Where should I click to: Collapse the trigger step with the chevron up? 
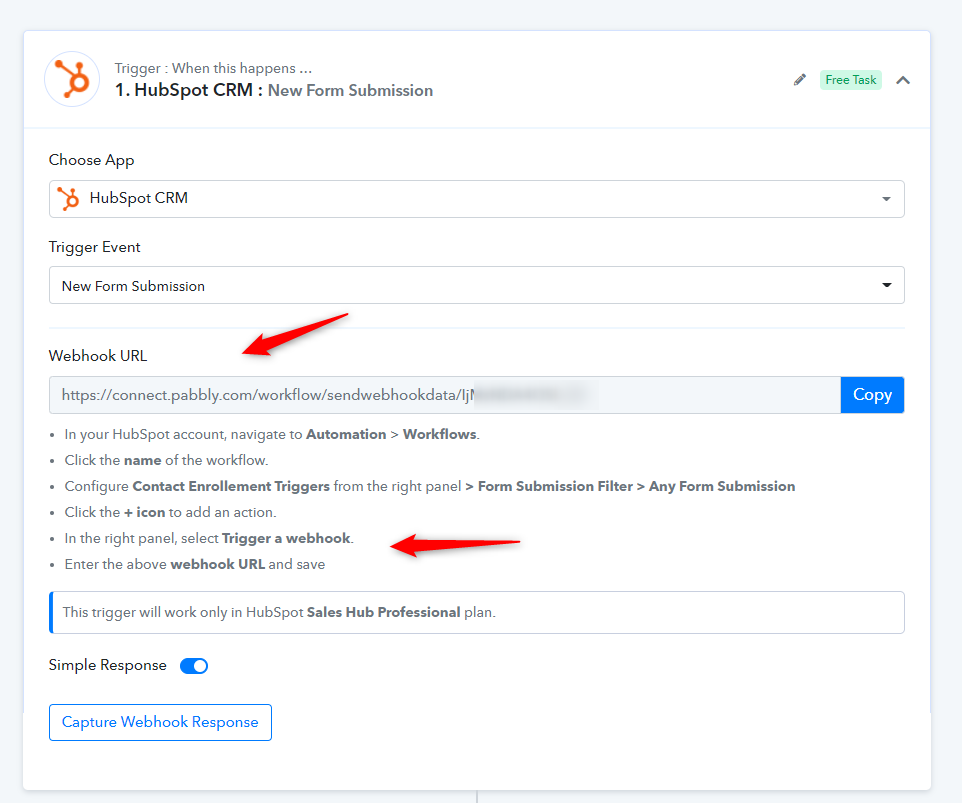[902, 80]
